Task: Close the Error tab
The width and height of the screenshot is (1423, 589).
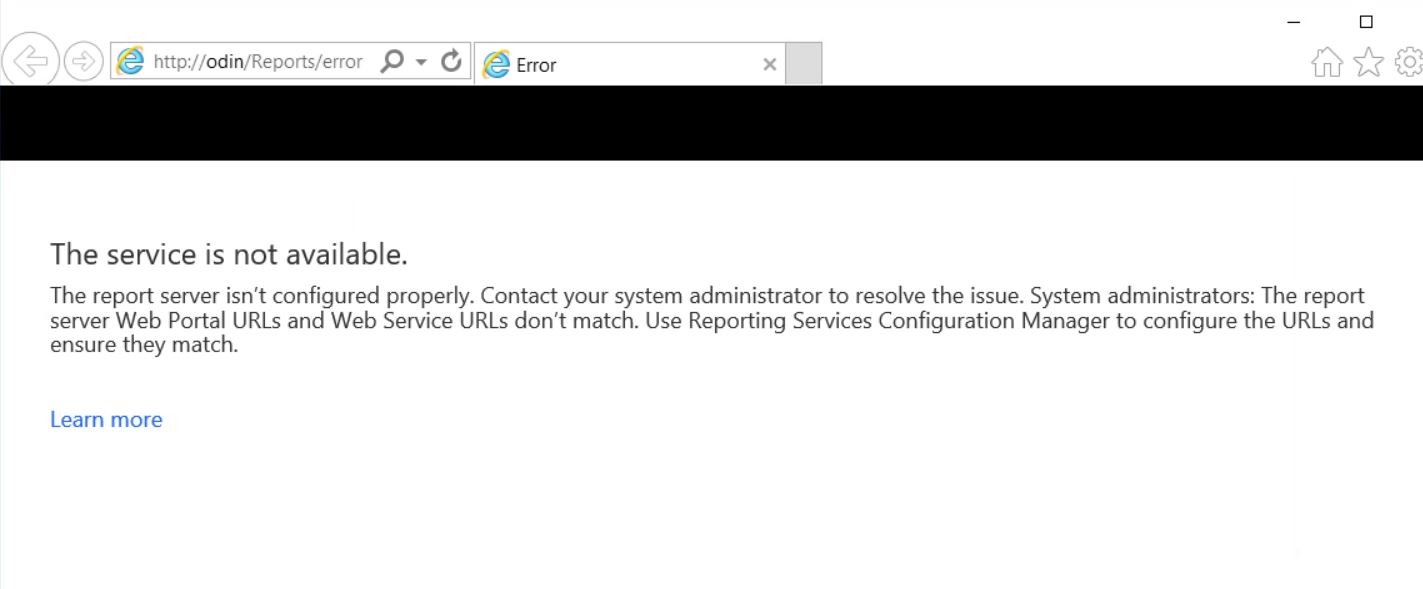Action: click(769, 65)
